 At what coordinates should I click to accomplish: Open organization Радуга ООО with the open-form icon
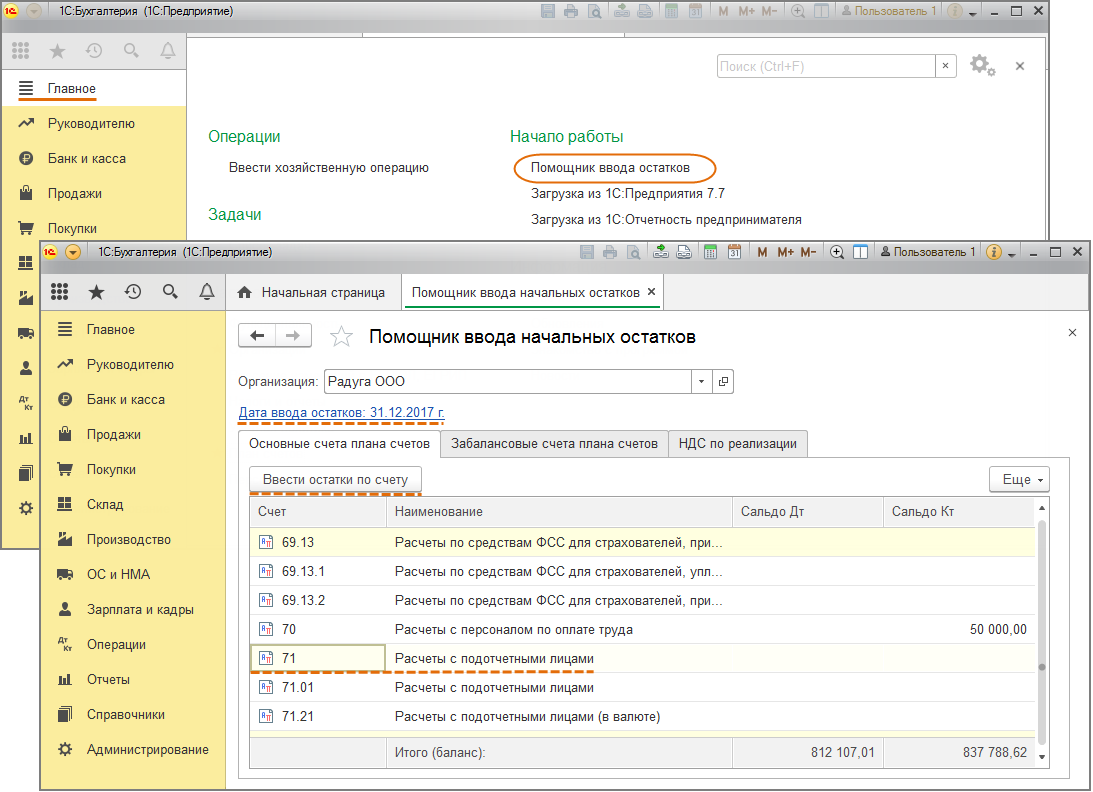click(x=723, y=381)
